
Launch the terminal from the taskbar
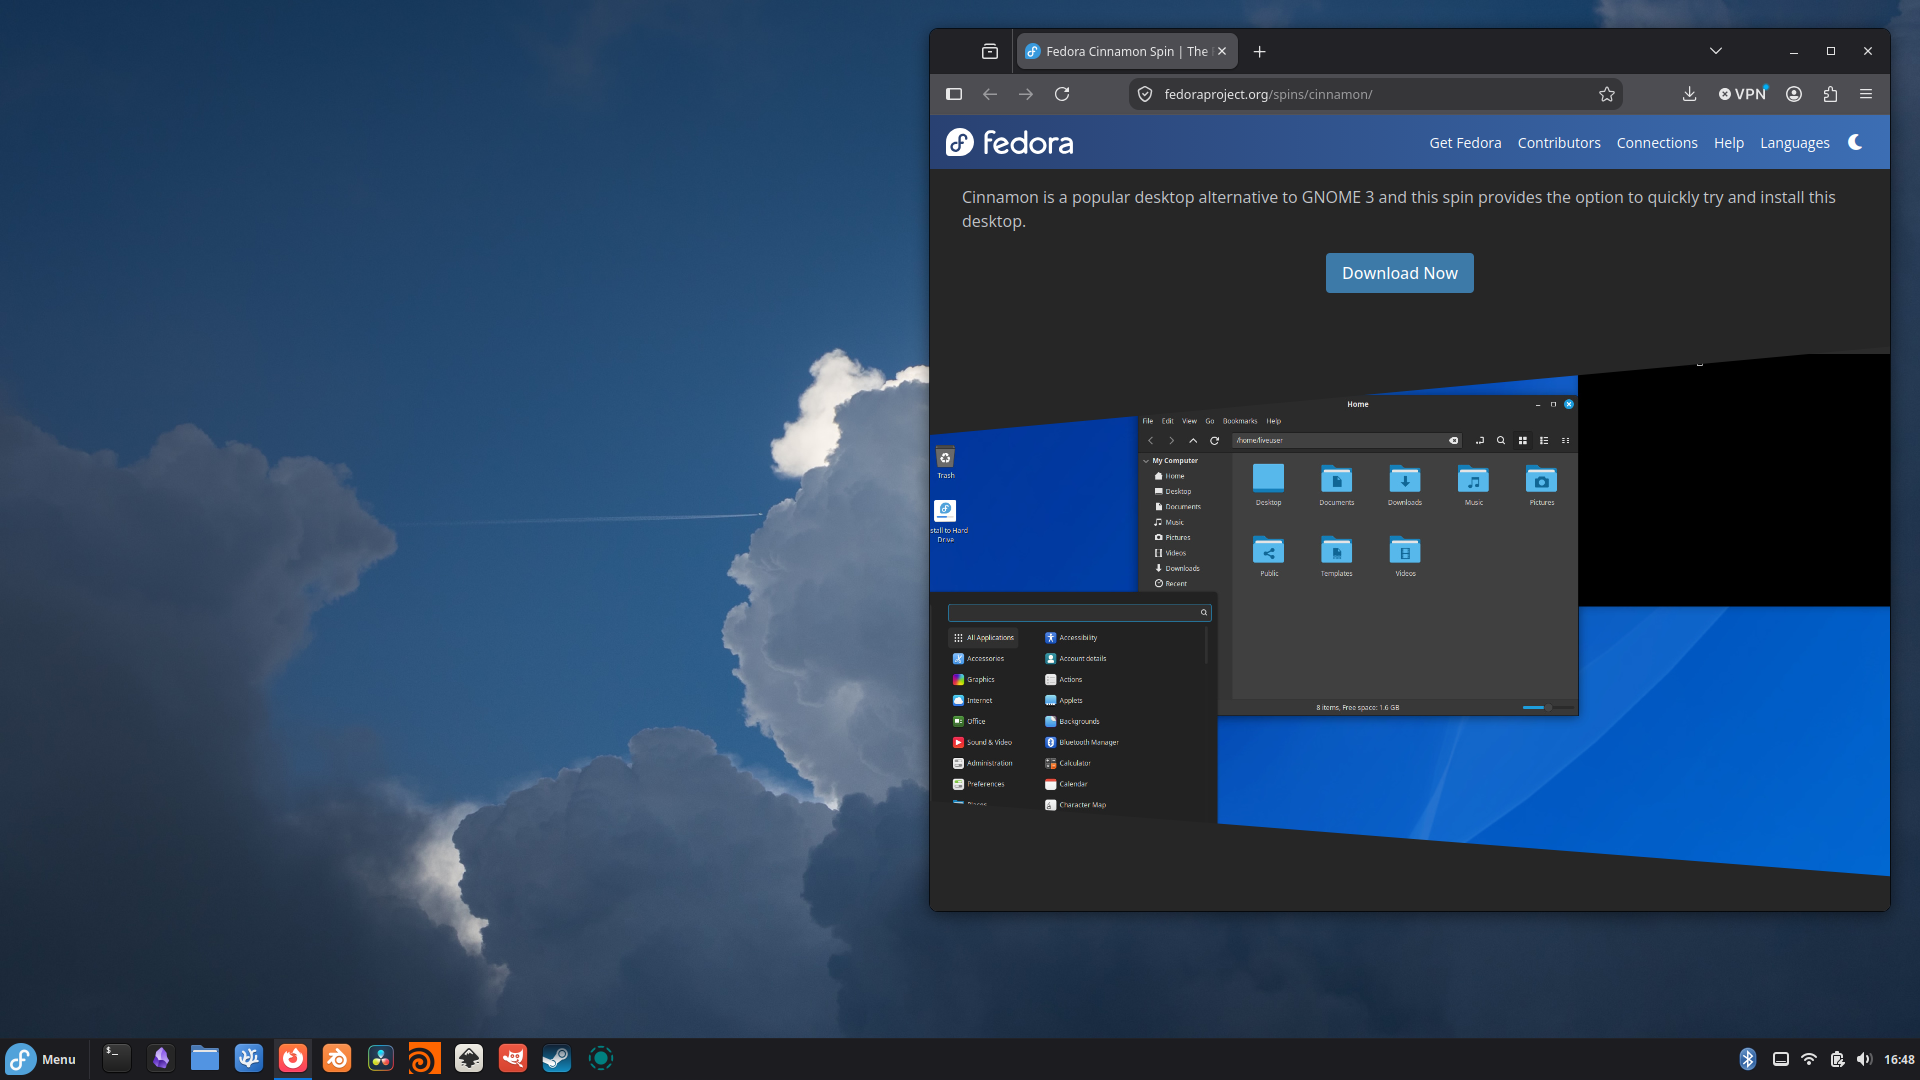117,1058
